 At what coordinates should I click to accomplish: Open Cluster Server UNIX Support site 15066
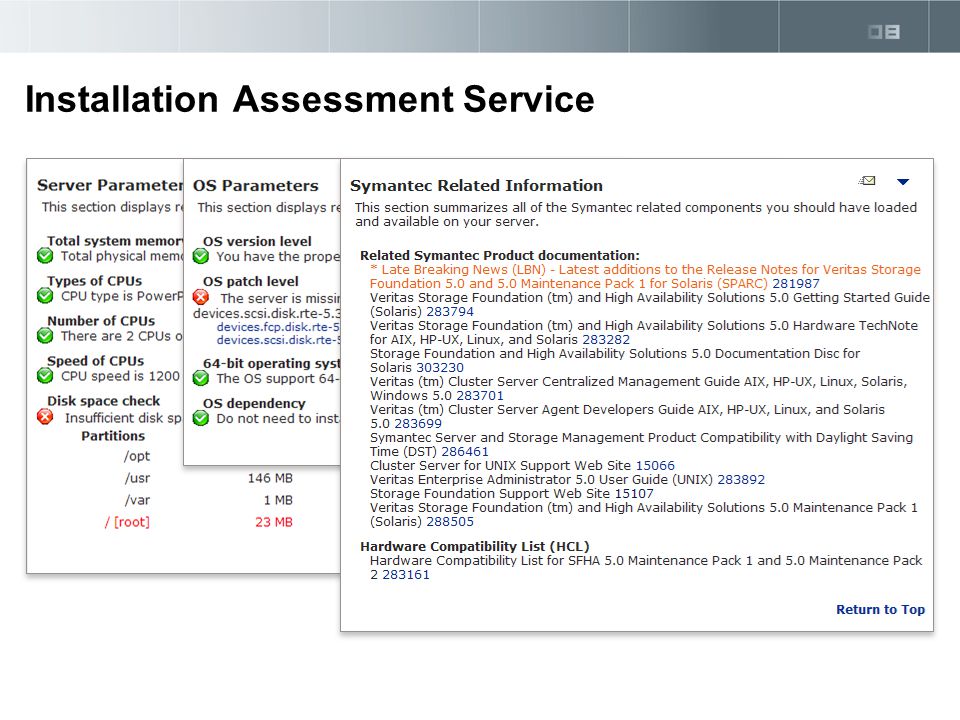655,465
